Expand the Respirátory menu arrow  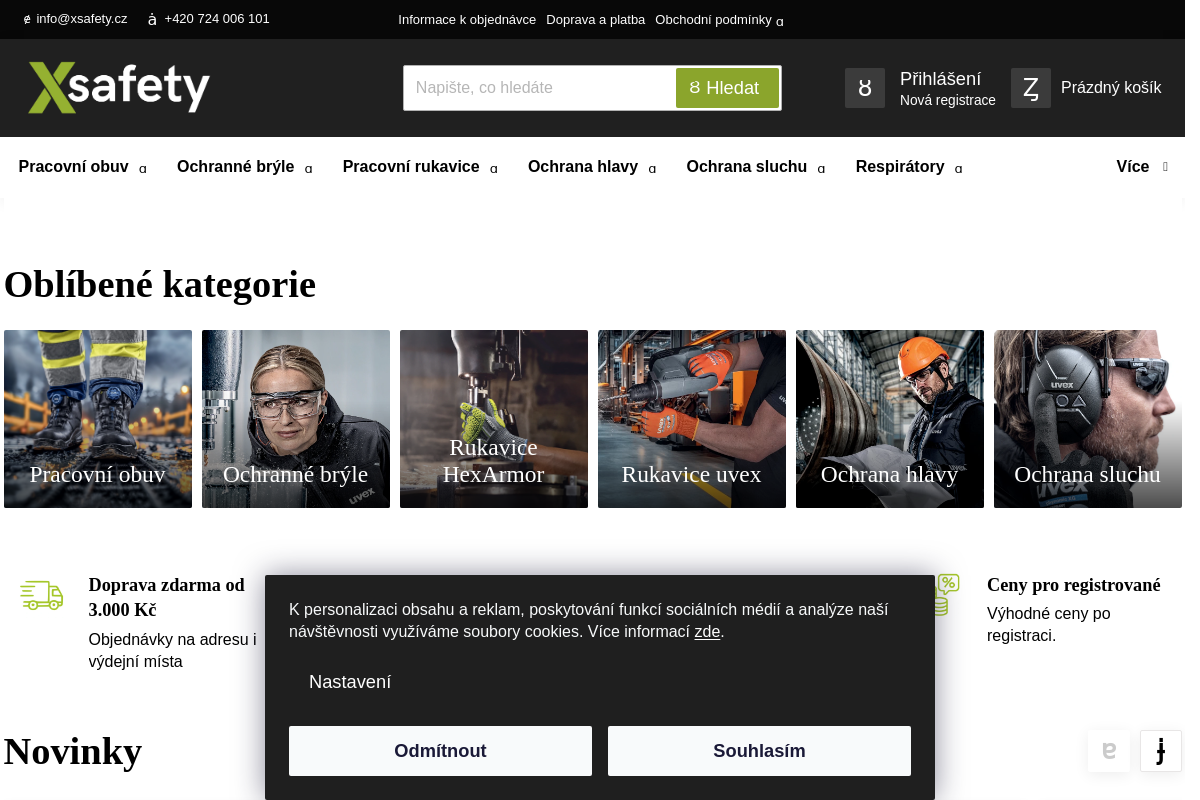959,168
